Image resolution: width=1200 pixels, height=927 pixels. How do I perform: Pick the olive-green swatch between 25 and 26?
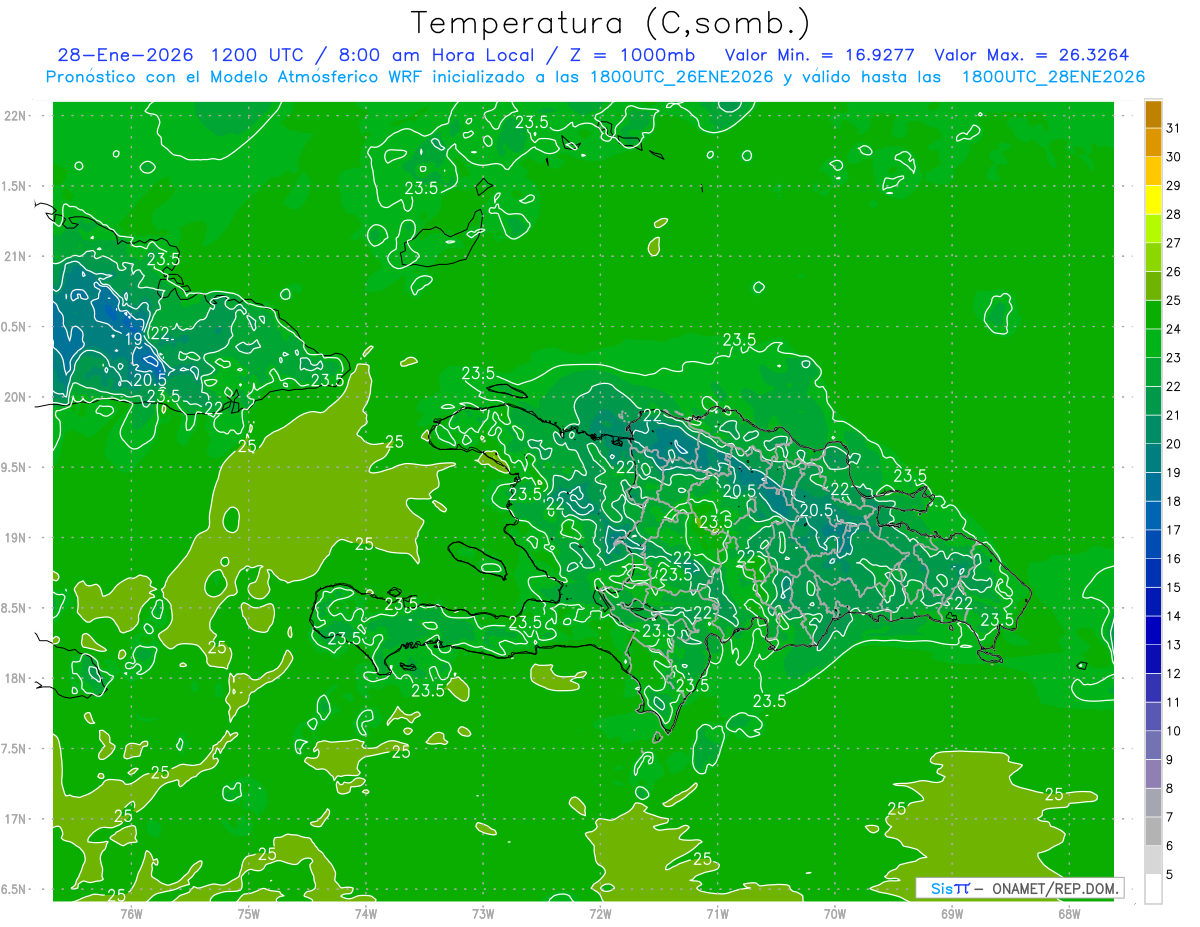pyautogui.click(x=1153, y=286)
